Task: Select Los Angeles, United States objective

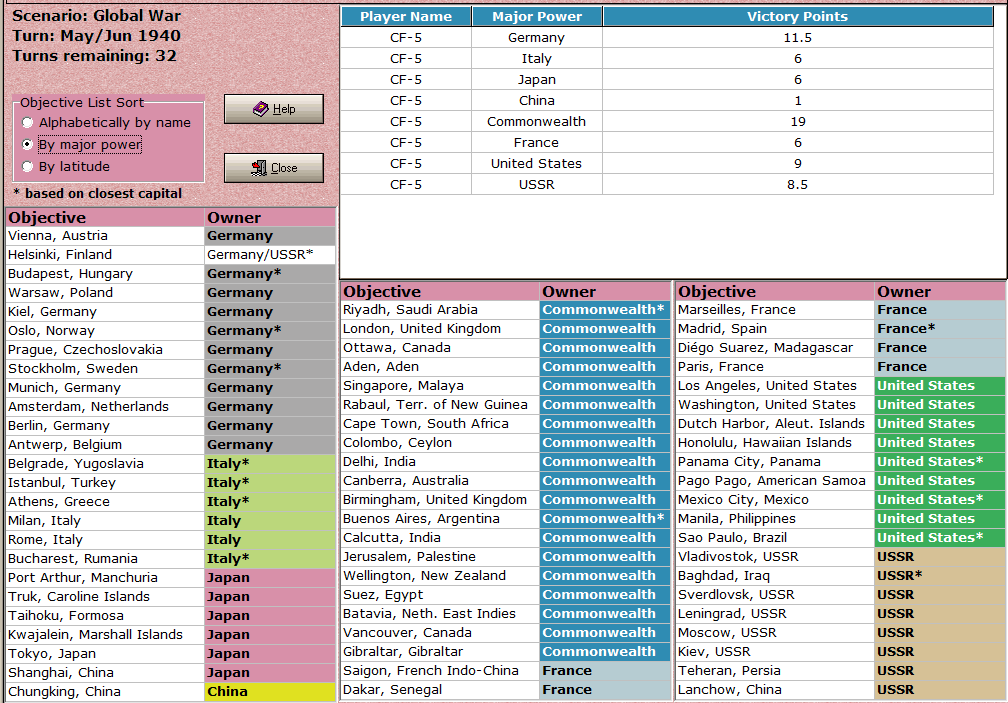Action: point(775,386)
